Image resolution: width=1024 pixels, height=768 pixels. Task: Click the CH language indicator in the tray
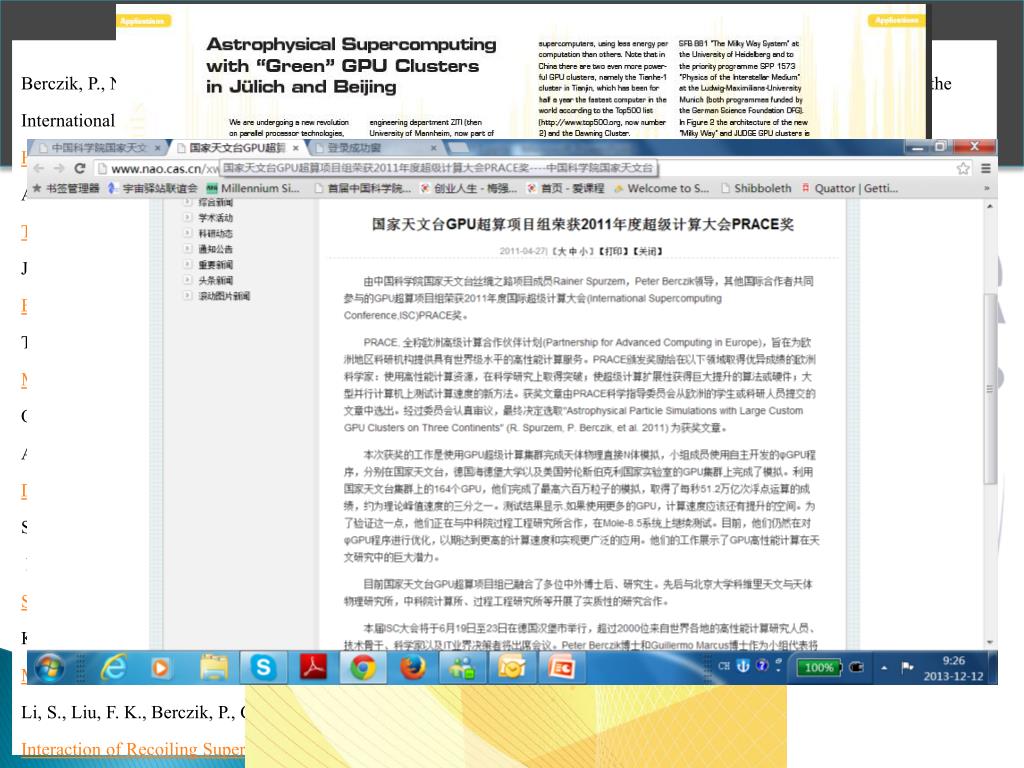724,666
